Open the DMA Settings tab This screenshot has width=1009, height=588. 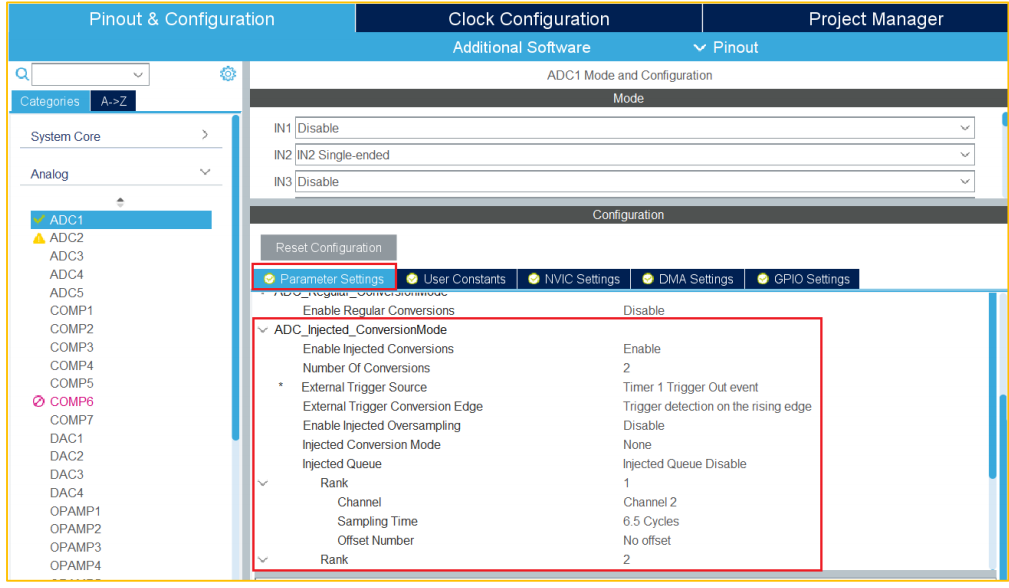tap(688, 279)
